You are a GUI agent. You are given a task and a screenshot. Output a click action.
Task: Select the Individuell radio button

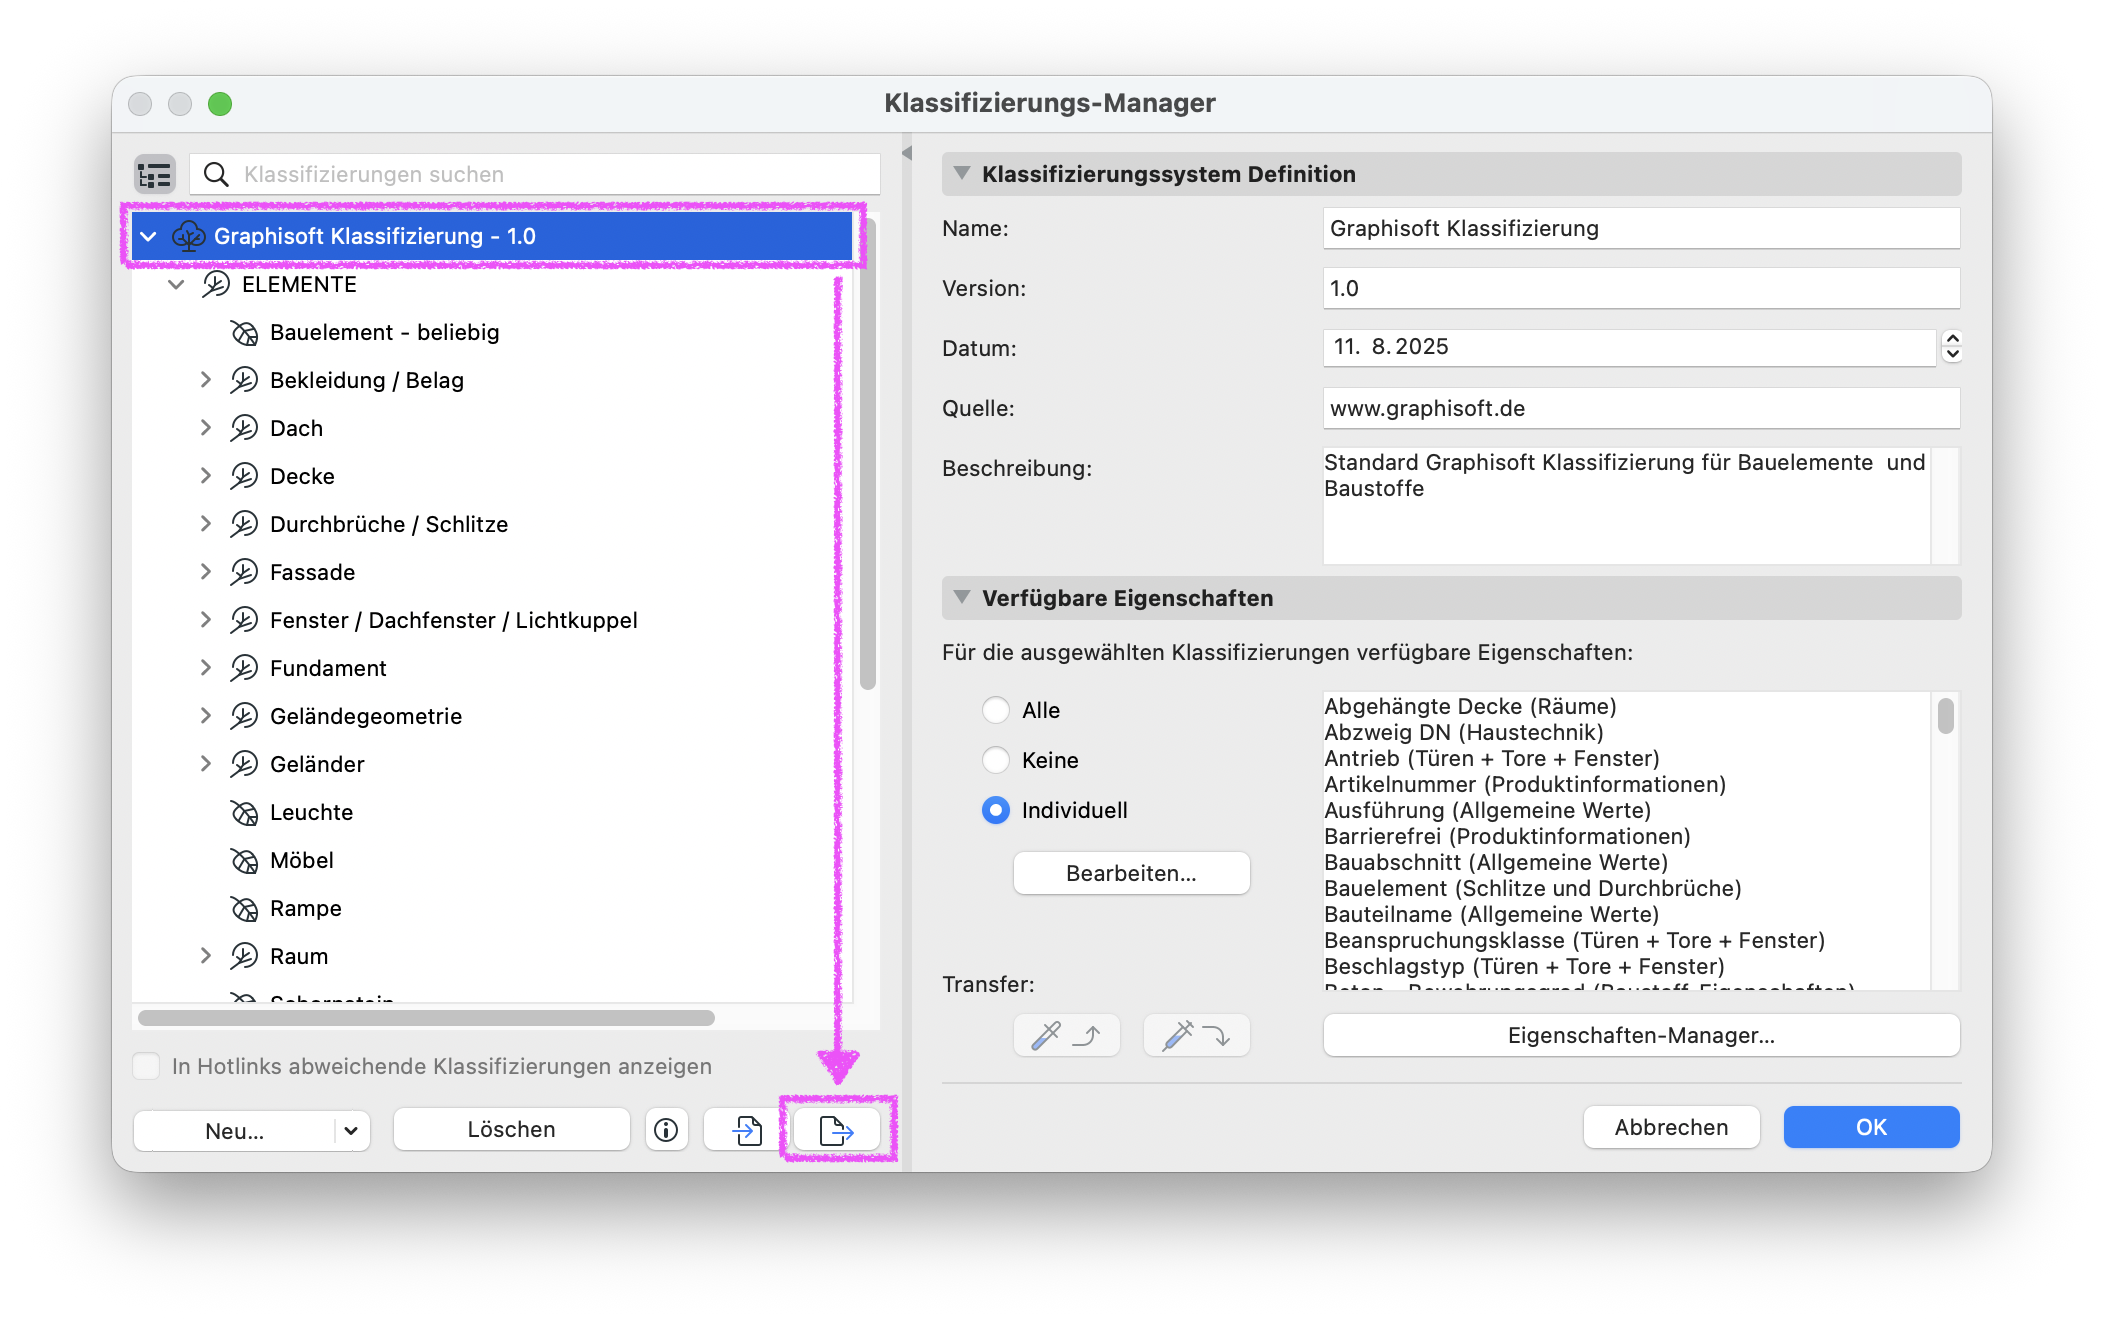(996, 810)
